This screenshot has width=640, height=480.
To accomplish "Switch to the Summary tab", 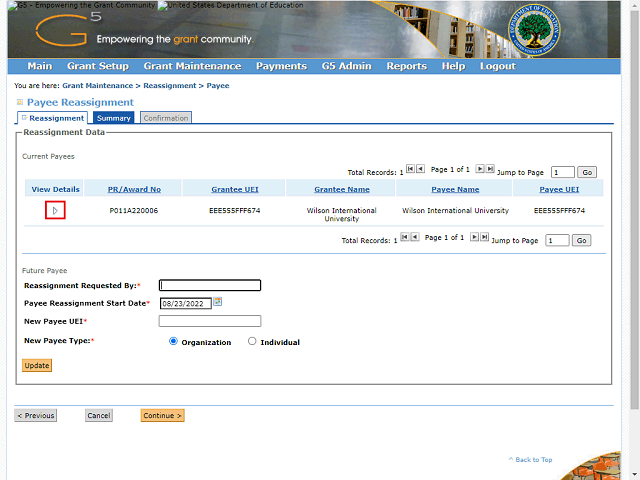I will tap(113, 118).
